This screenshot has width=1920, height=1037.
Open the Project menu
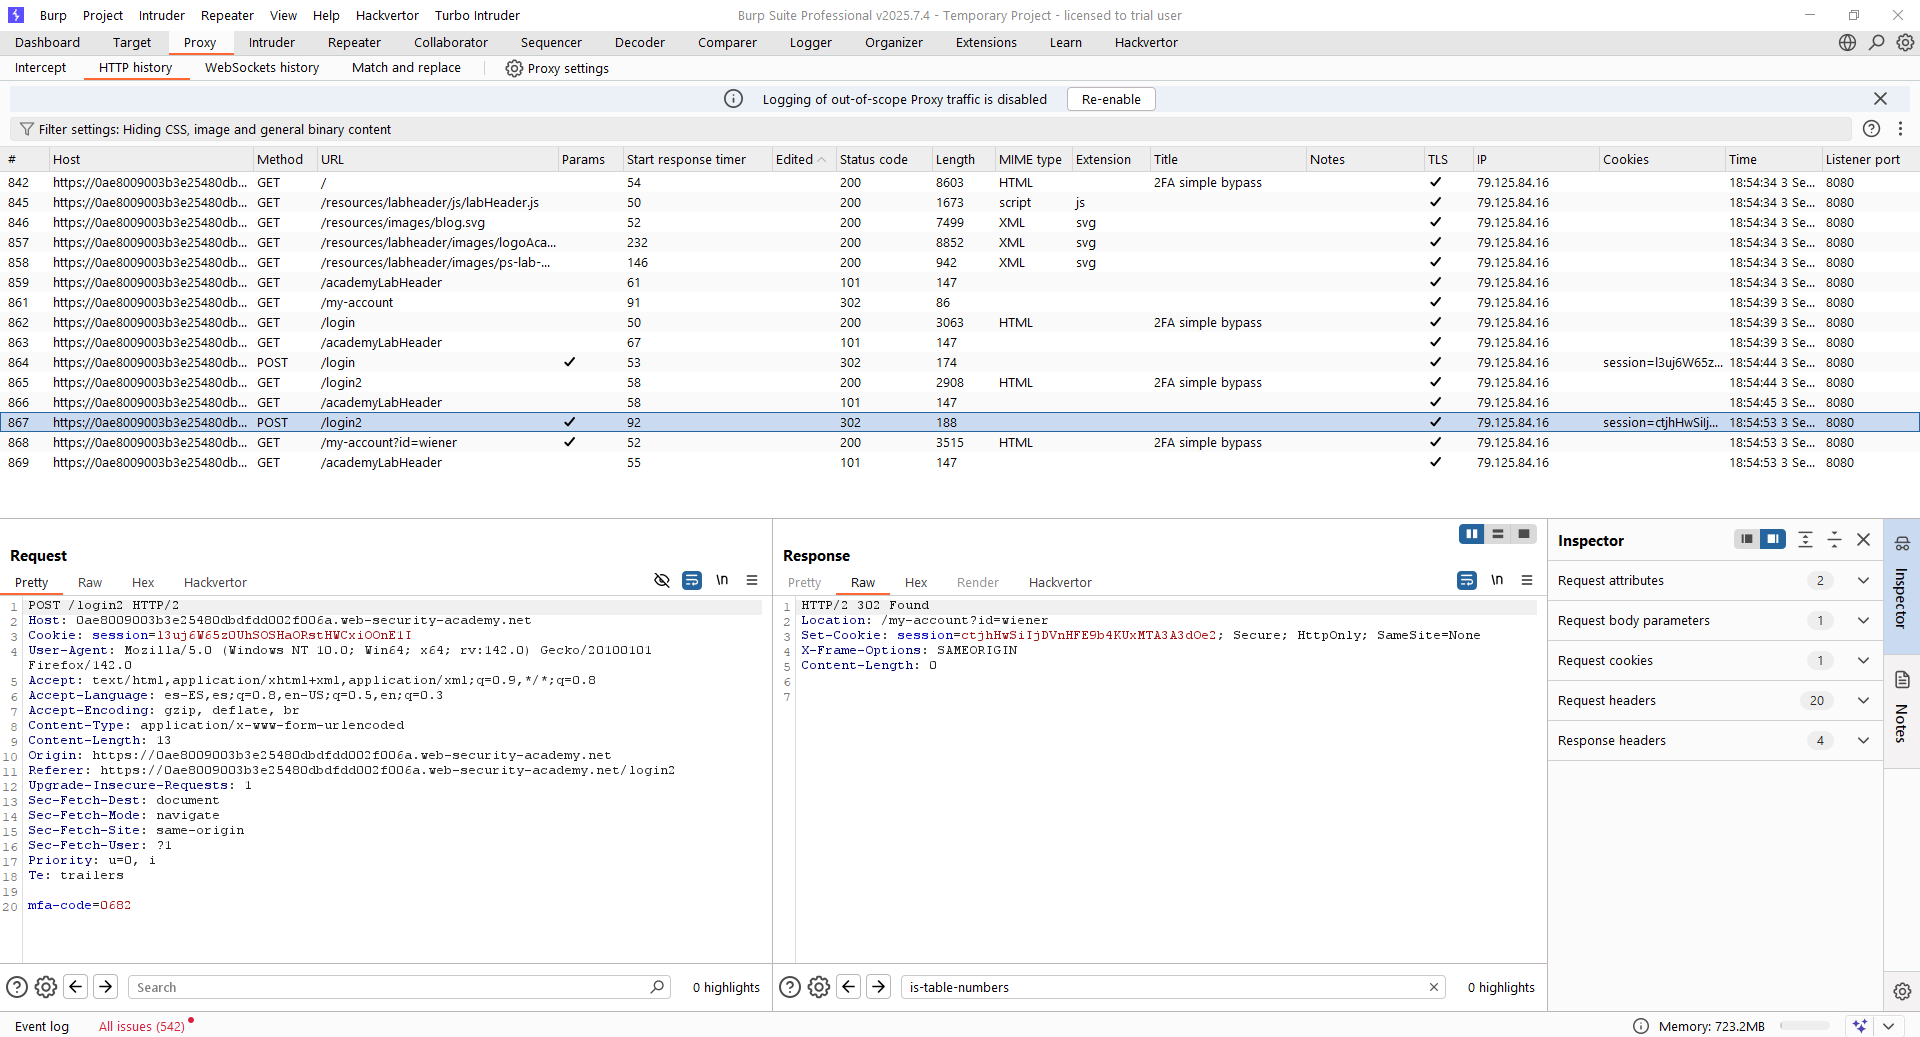[x=102, y=15]
